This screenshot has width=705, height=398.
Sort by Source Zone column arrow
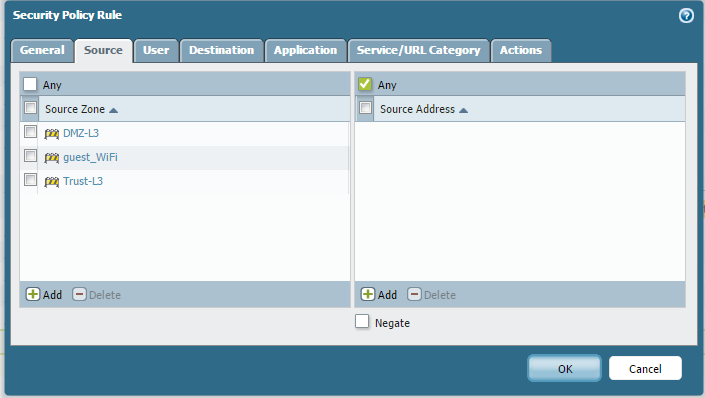point(113,110)
